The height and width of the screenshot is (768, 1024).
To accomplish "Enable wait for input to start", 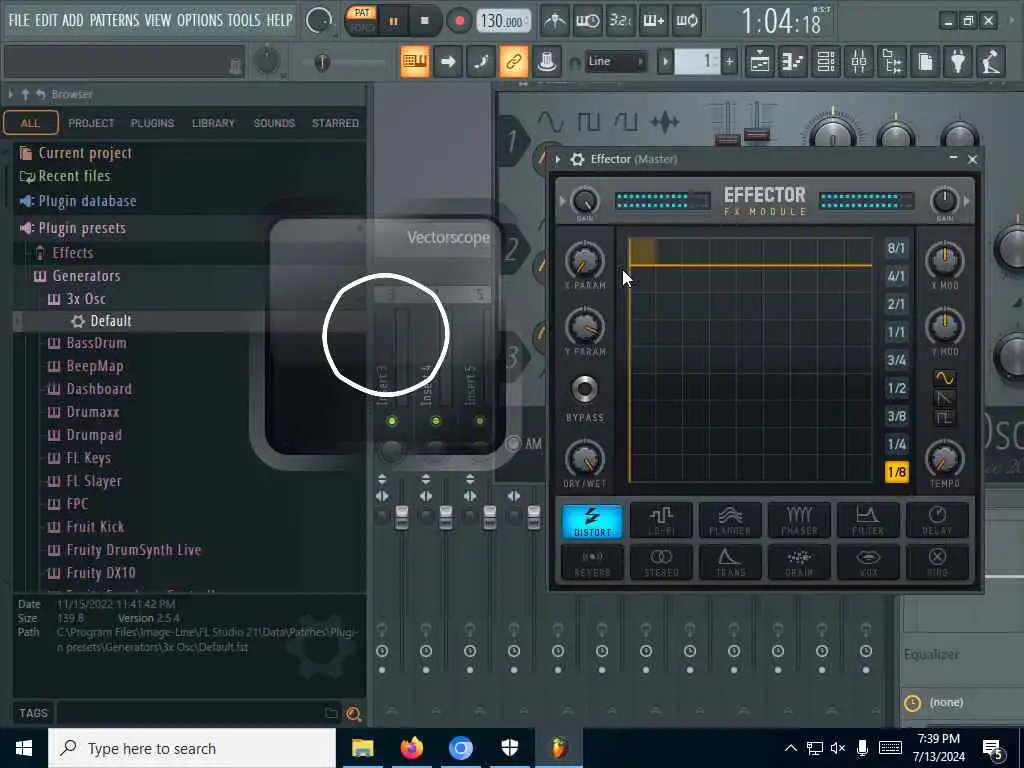I will click(x=588, y=21).
